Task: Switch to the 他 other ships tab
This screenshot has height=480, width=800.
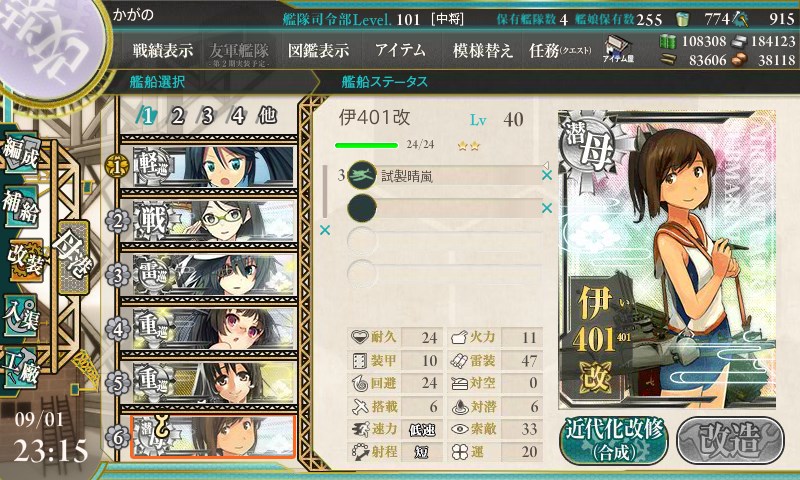Action: (x=267, y=116)
